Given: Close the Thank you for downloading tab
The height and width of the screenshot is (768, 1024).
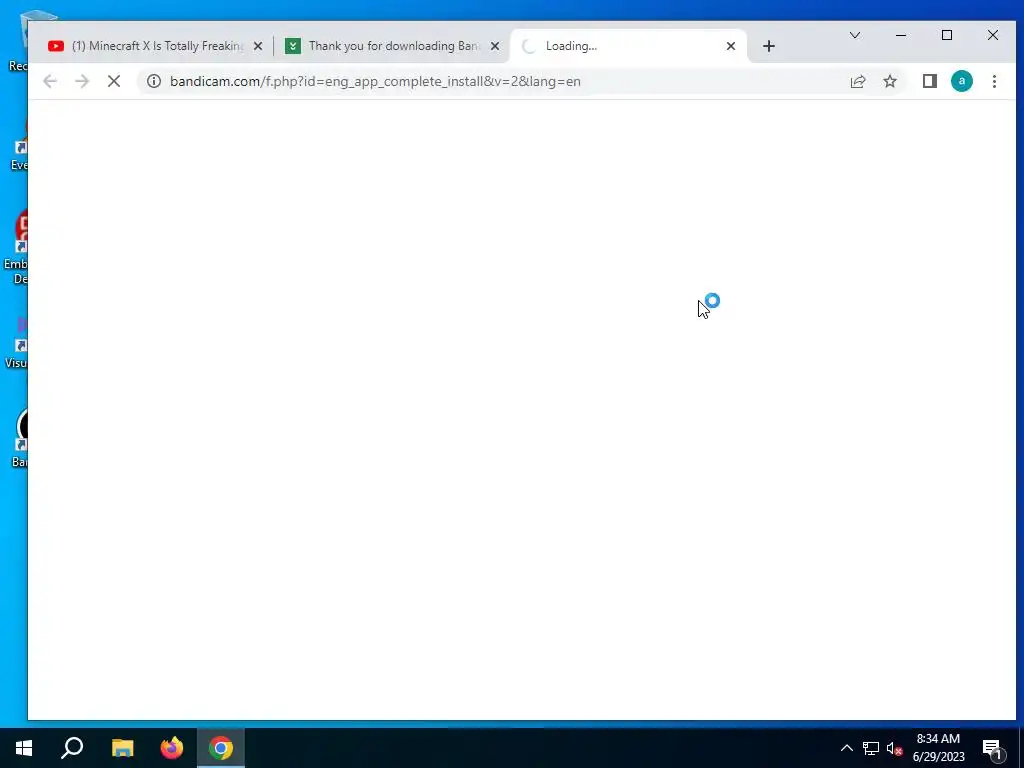Looking at the screenshot, I should coord(495,46).
